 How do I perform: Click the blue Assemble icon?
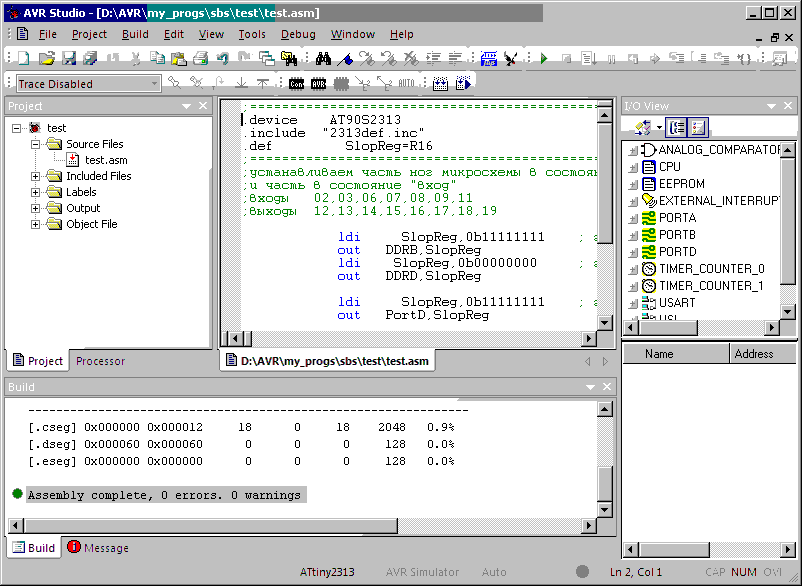click(489, 58)
